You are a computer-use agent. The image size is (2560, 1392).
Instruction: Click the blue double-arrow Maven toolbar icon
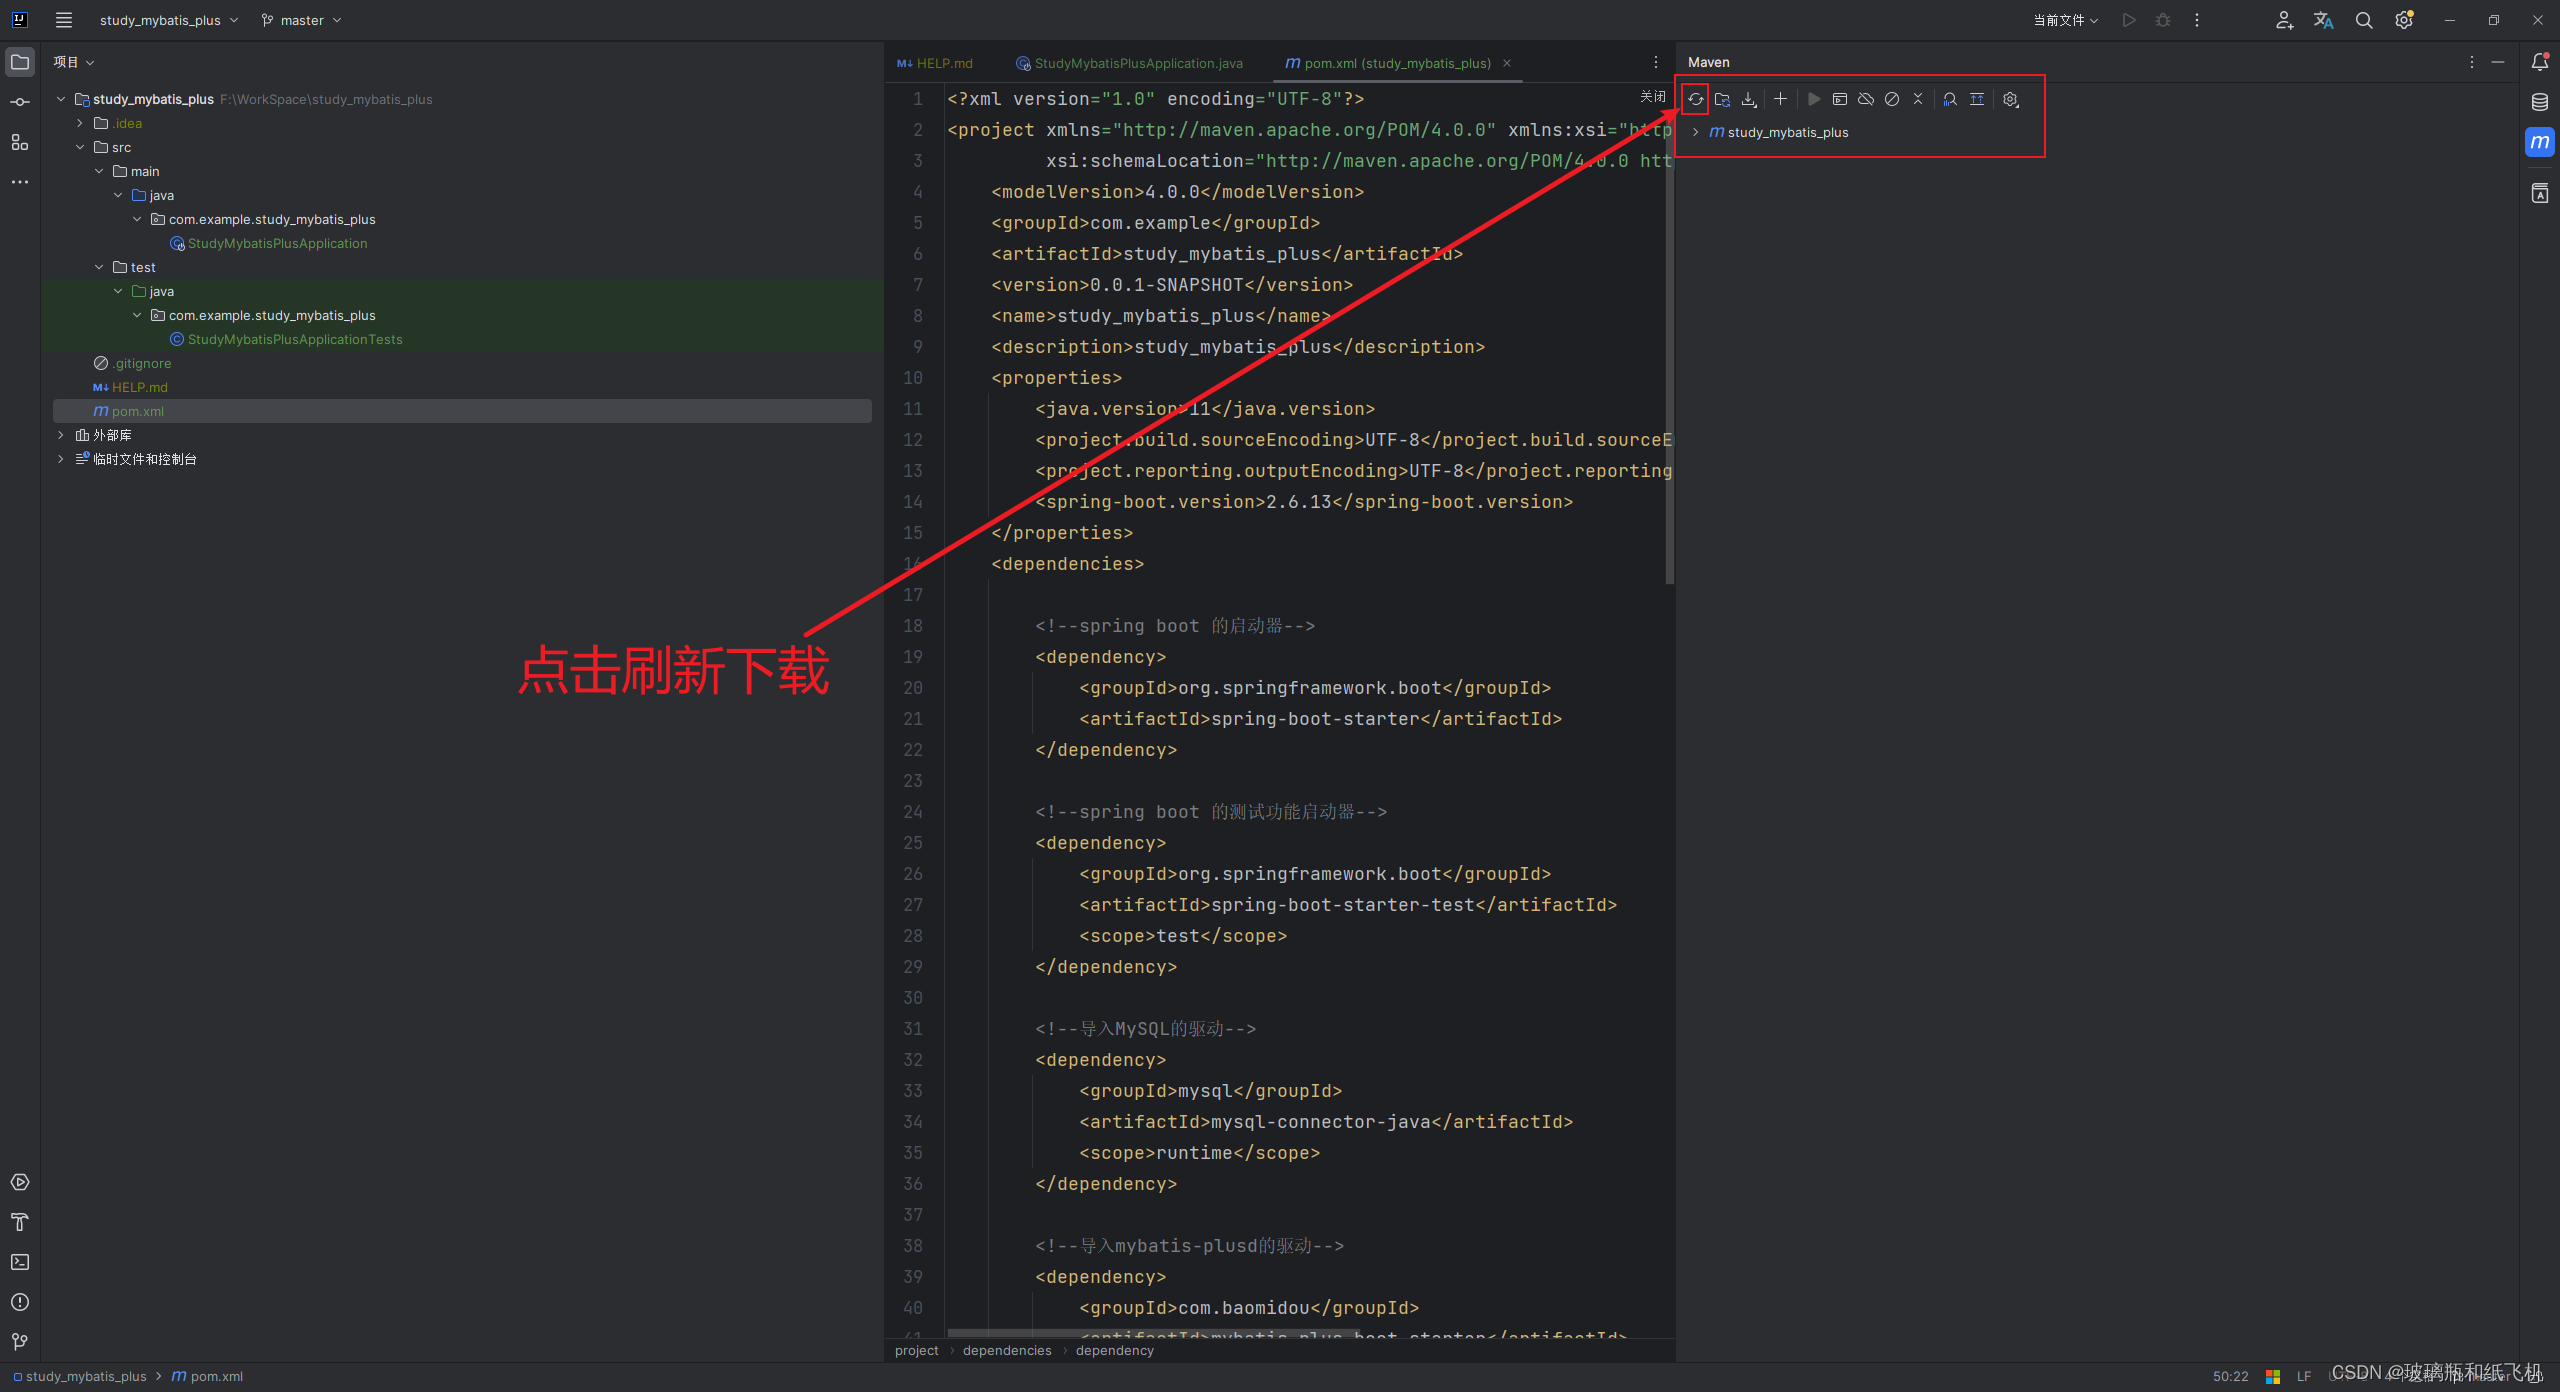(1977, 99)
